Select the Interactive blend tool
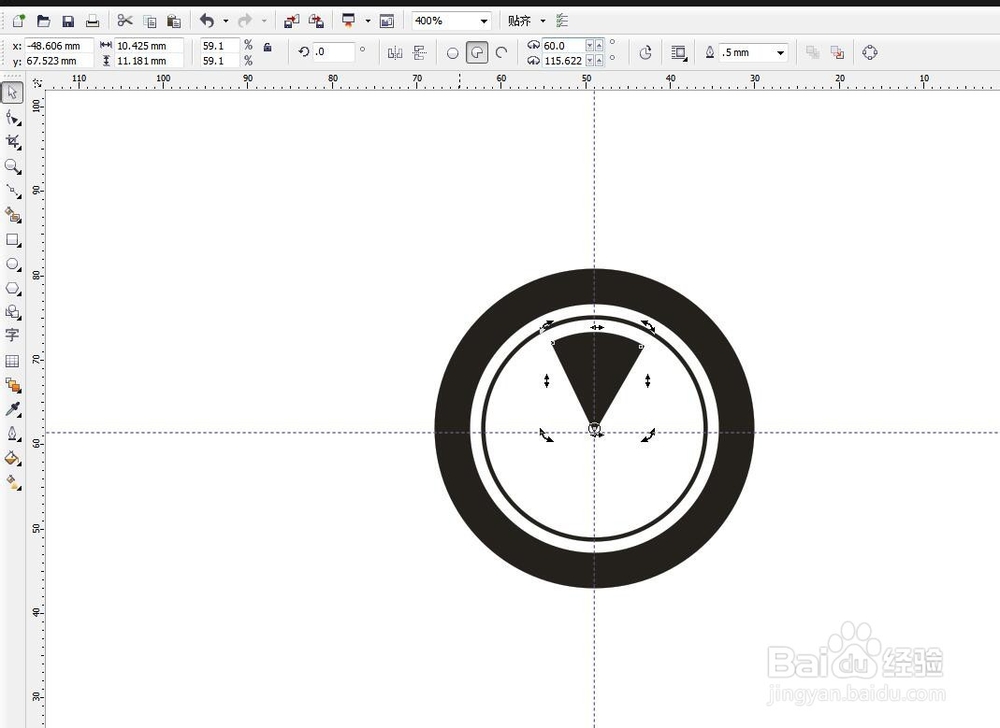1000x728 pixels. coord(12,385)
